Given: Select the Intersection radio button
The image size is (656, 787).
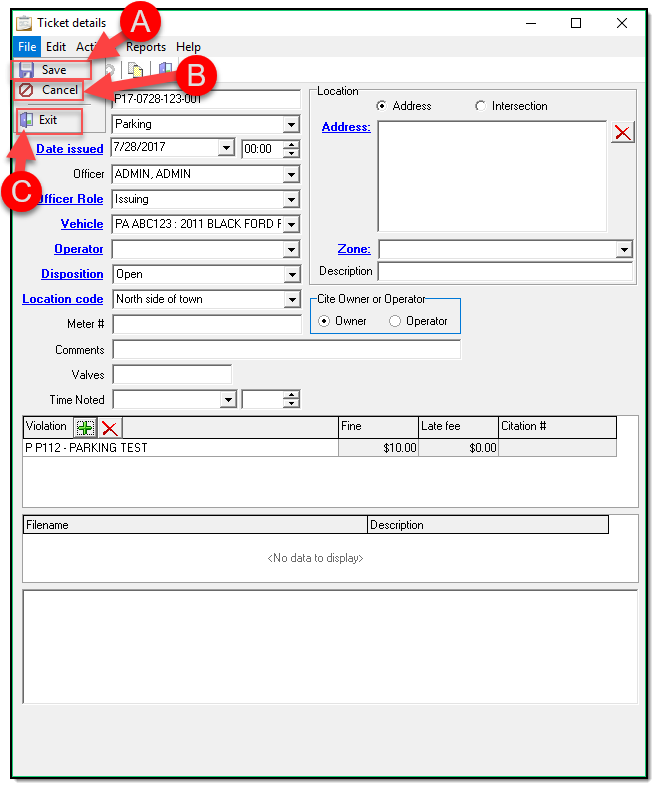Looking at the screenshot, I should click(x=481, y=106).
